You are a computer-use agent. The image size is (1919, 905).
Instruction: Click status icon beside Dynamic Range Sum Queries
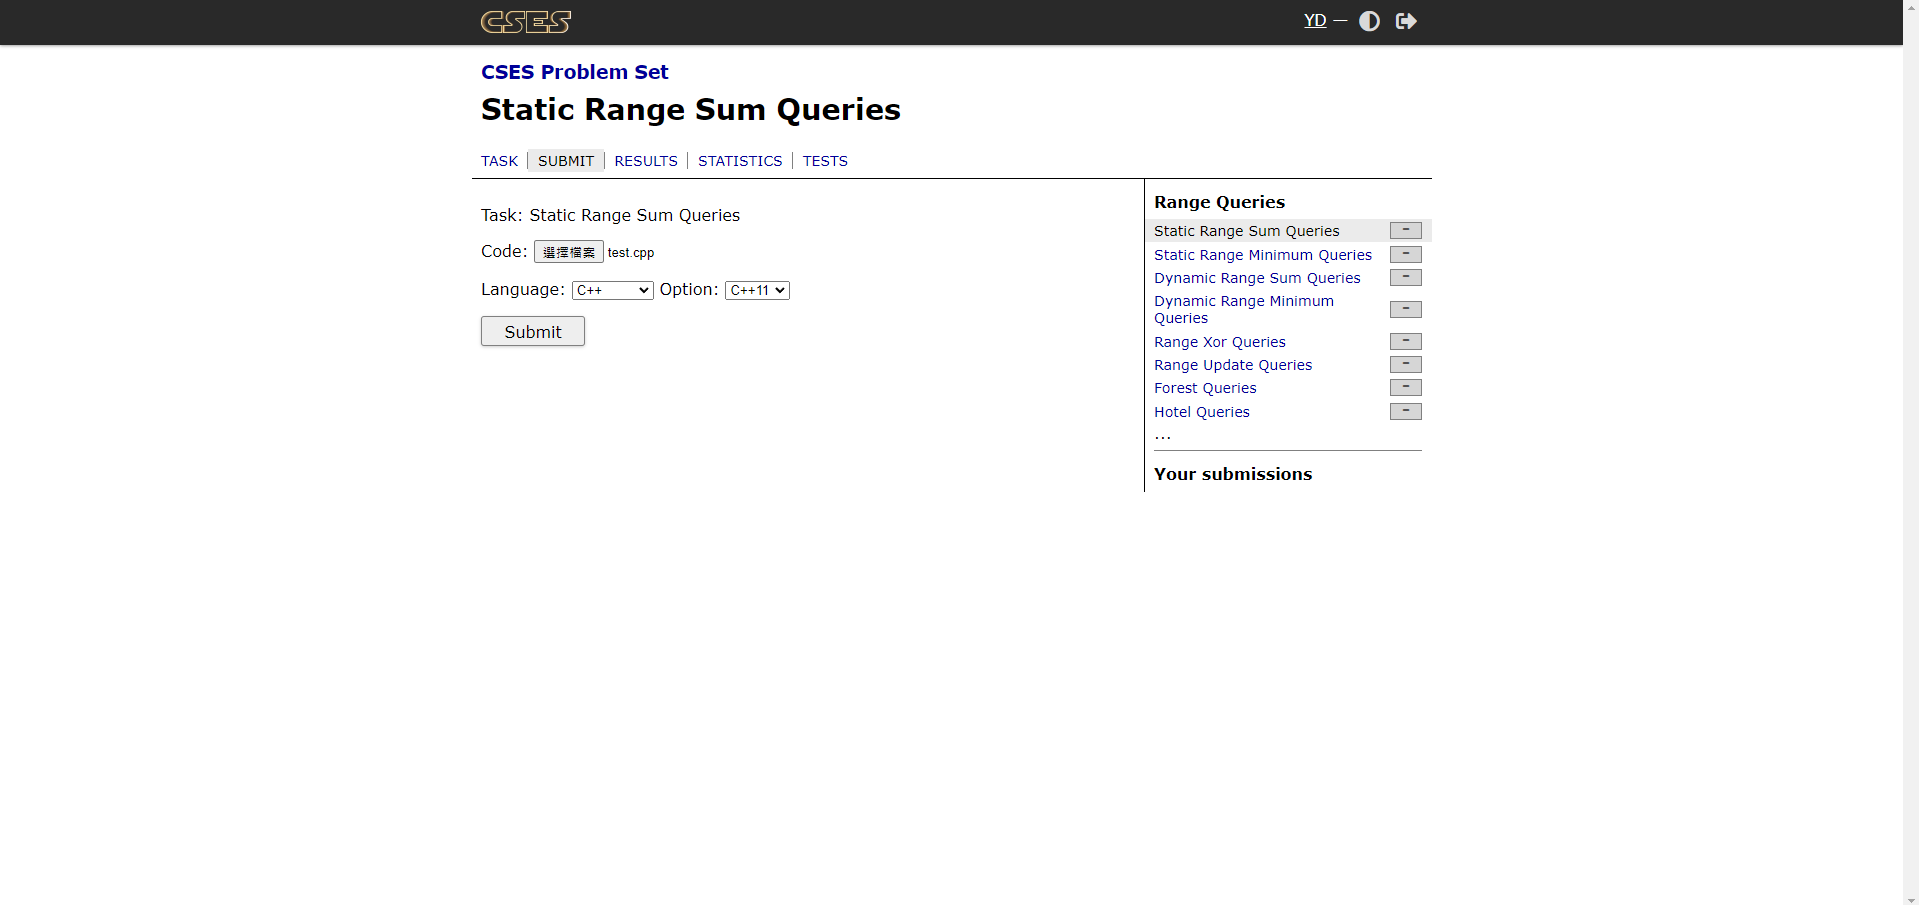[1405, 278]
